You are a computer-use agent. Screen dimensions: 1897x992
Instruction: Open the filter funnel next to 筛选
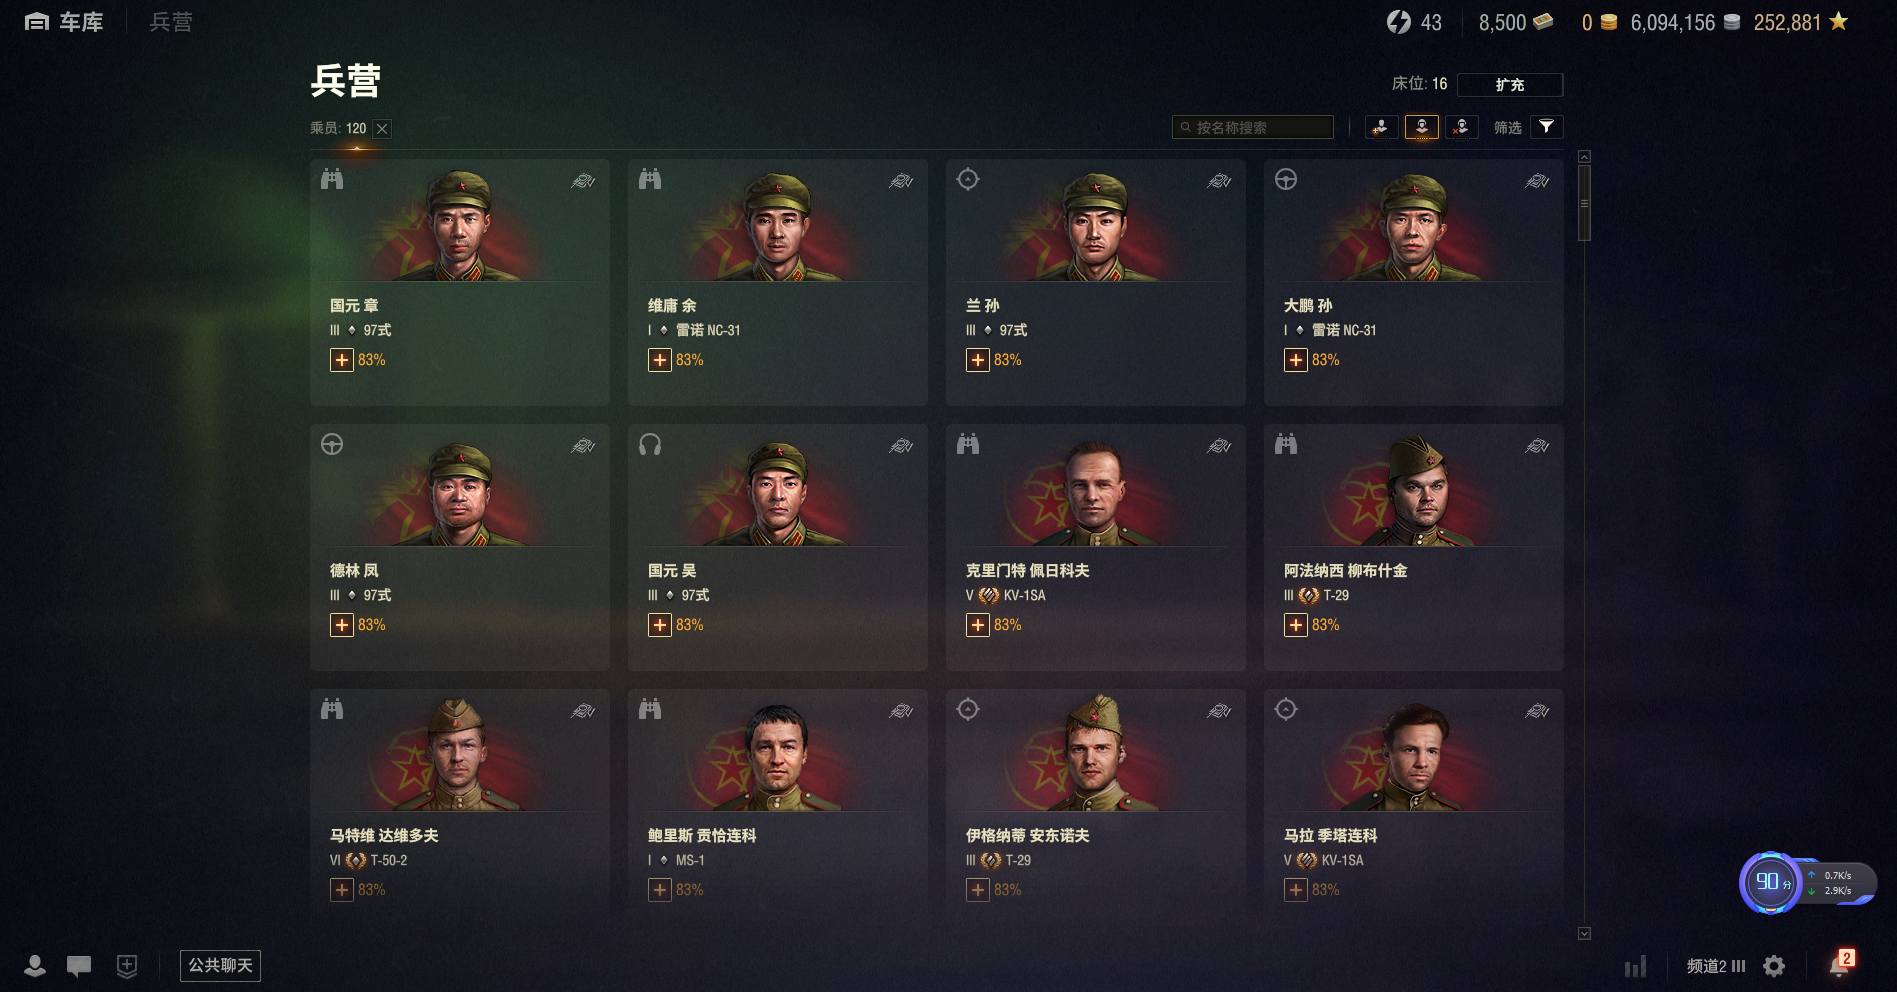[x=1546, y=127]
